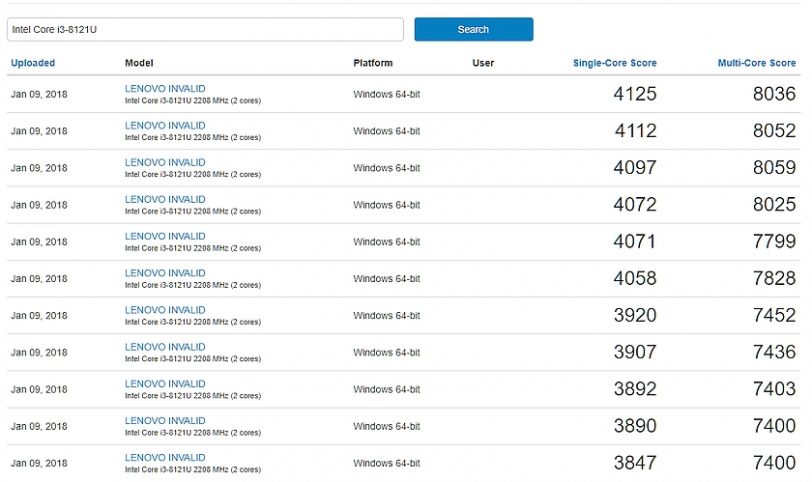Click the Search button
Viewport: 812px width, 482px height.
pyautogui.click(x=473, y=30)
